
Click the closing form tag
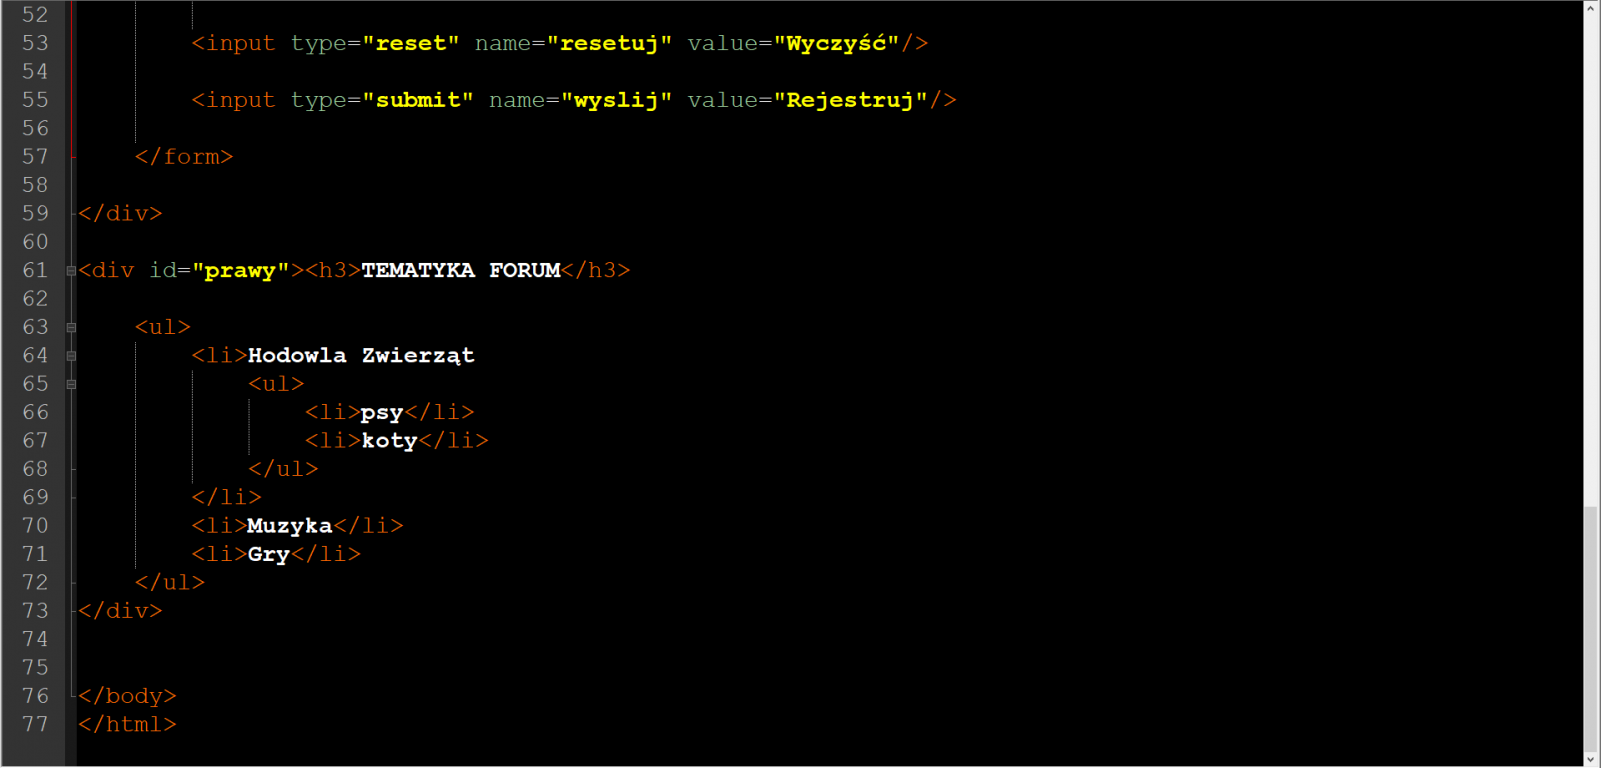[x=184, y=157]
